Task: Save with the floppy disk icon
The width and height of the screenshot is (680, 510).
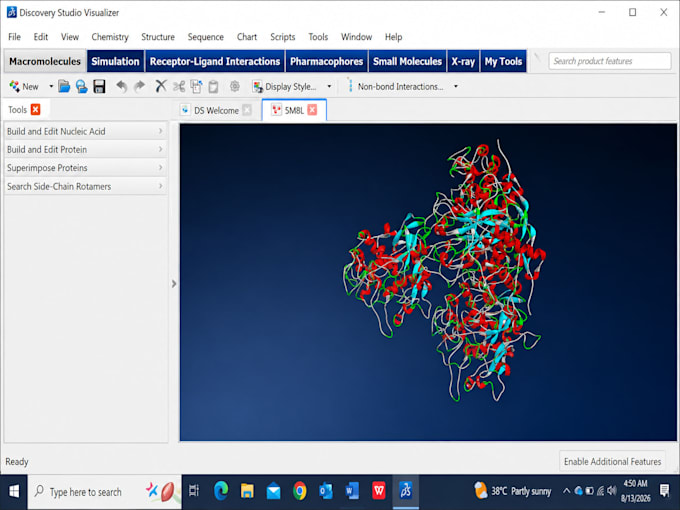Action: click(99, 87)
